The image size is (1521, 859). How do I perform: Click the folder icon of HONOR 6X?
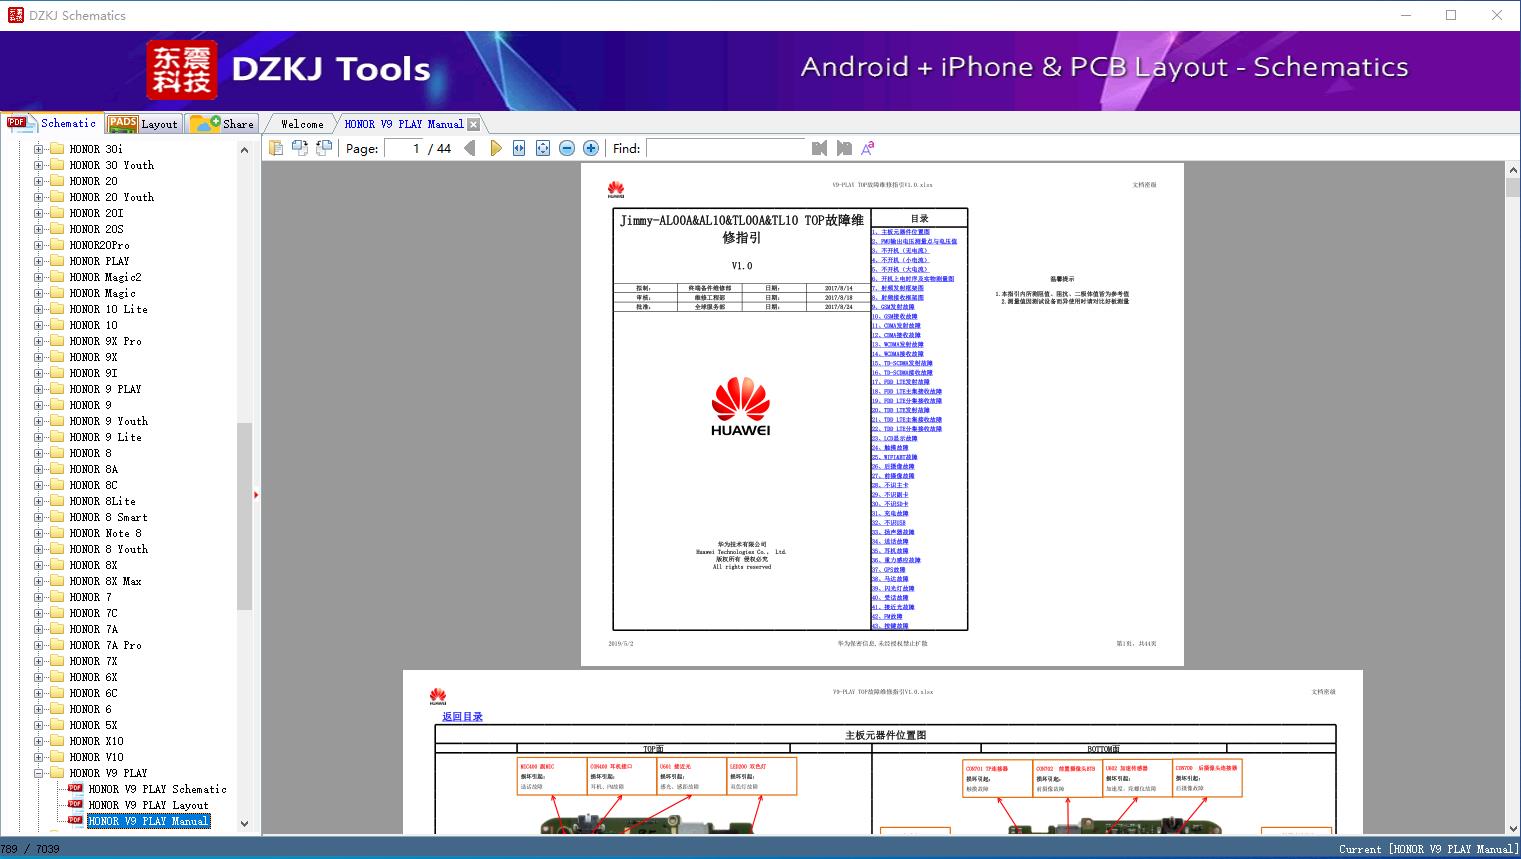pos(57,677)
